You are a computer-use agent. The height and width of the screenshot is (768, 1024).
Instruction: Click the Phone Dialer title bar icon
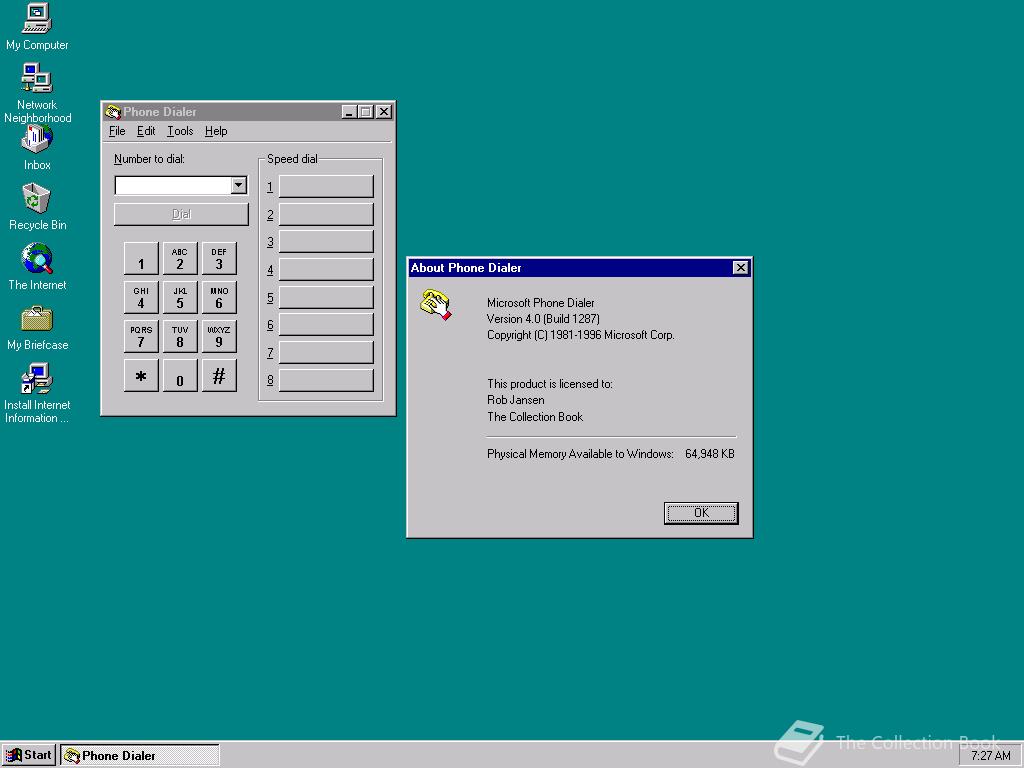point(113,112)
